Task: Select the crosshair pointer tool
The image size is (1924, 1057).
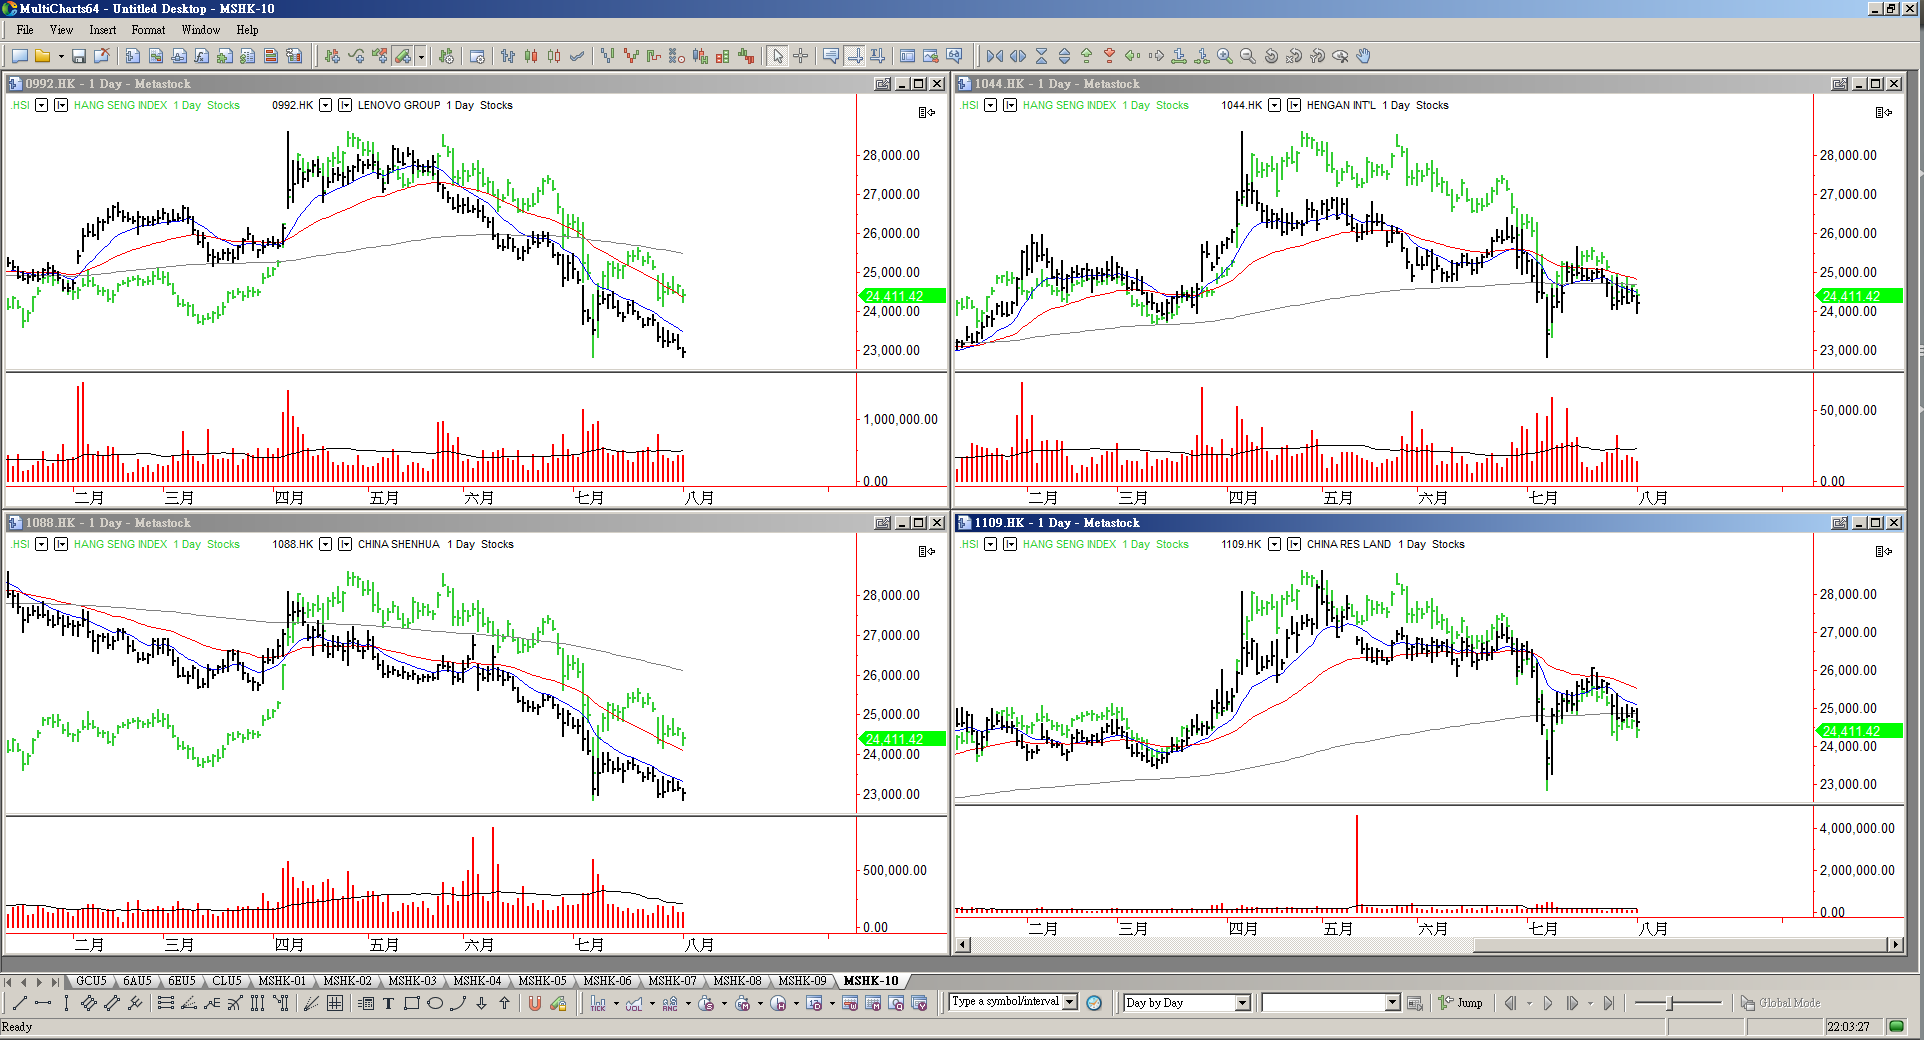Action: [x=800, y=57]
